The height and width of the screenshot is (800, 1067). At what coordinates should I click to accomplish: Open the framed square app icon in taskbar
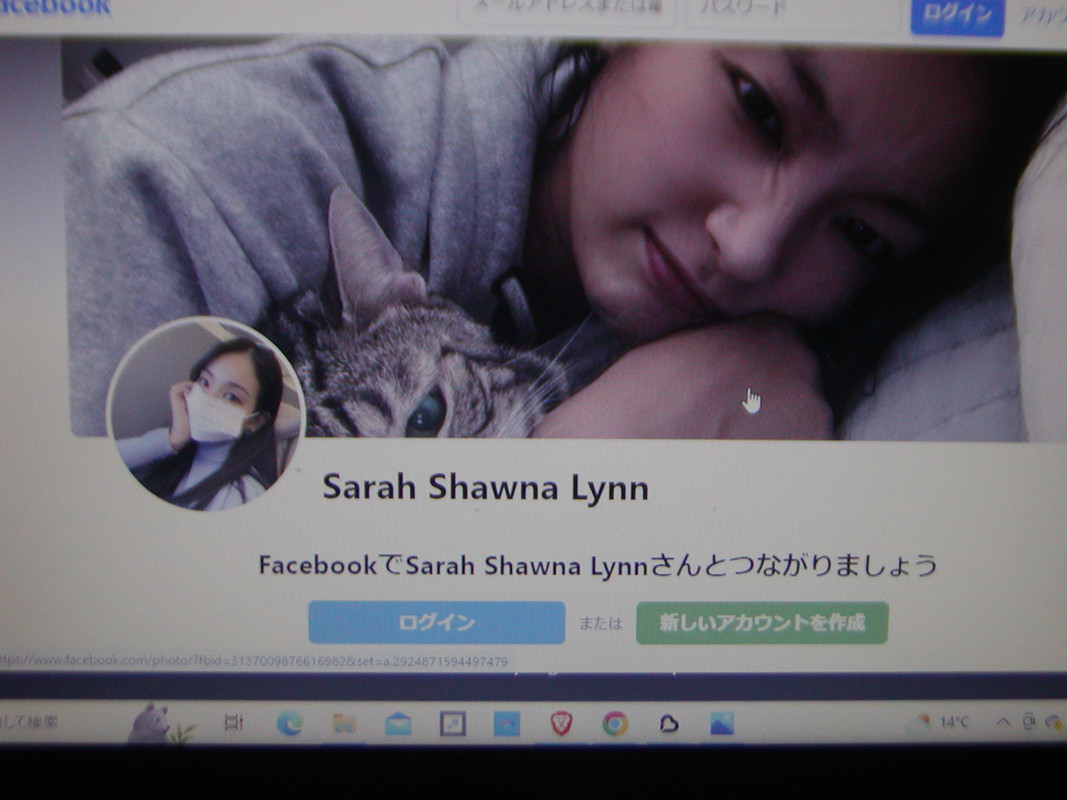click(453, 724)
